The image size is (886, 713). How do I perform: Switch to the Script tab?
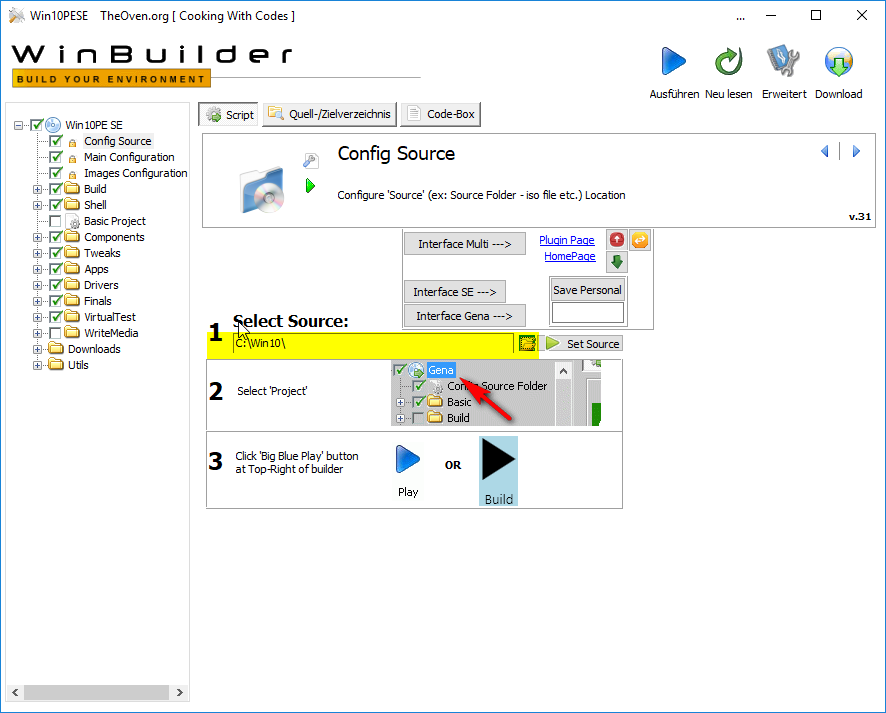[x=229, y=114]
